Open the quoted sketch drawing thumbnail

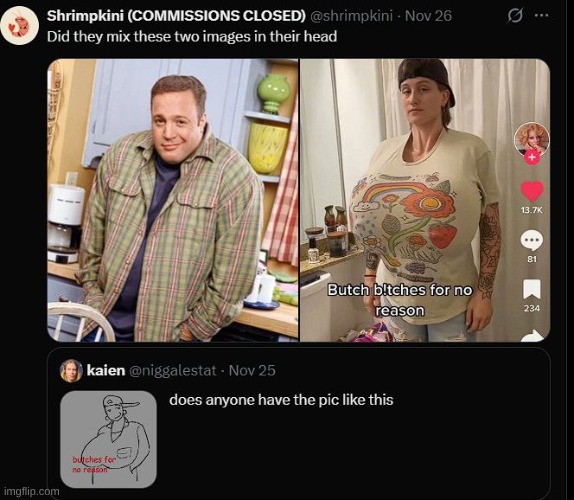pyautogui.click(x=108, y=439)
